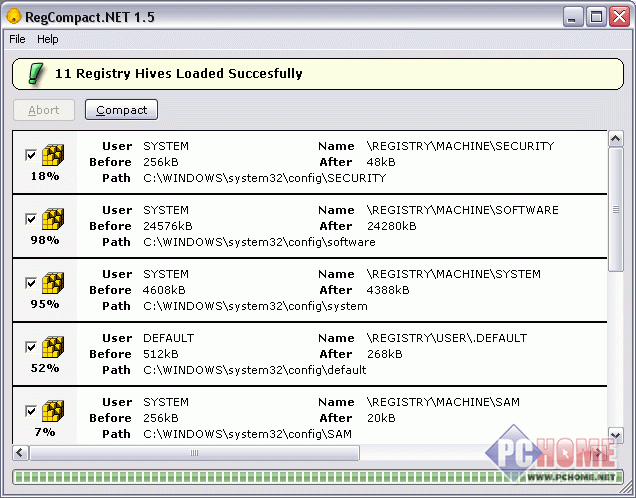Click the 512kB before size value
This screenshot has width=636, height=498.
coord(161,354)
